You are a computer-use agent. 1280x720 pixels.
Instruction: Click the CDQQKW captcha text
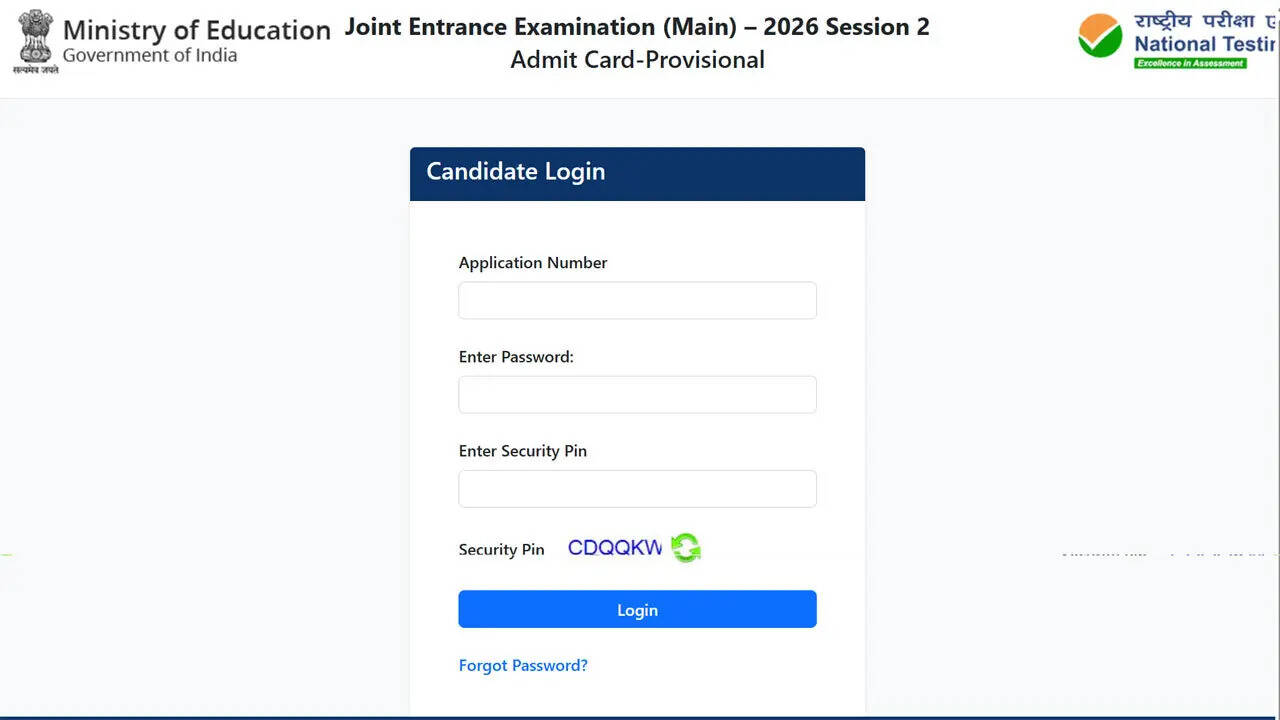(x=614, y=547)
